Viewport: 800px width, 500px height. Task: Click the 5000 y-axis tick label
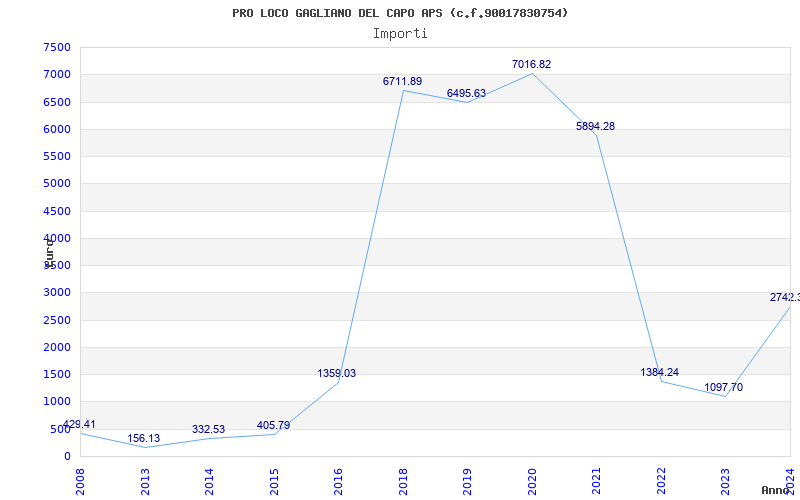point(57,184)
